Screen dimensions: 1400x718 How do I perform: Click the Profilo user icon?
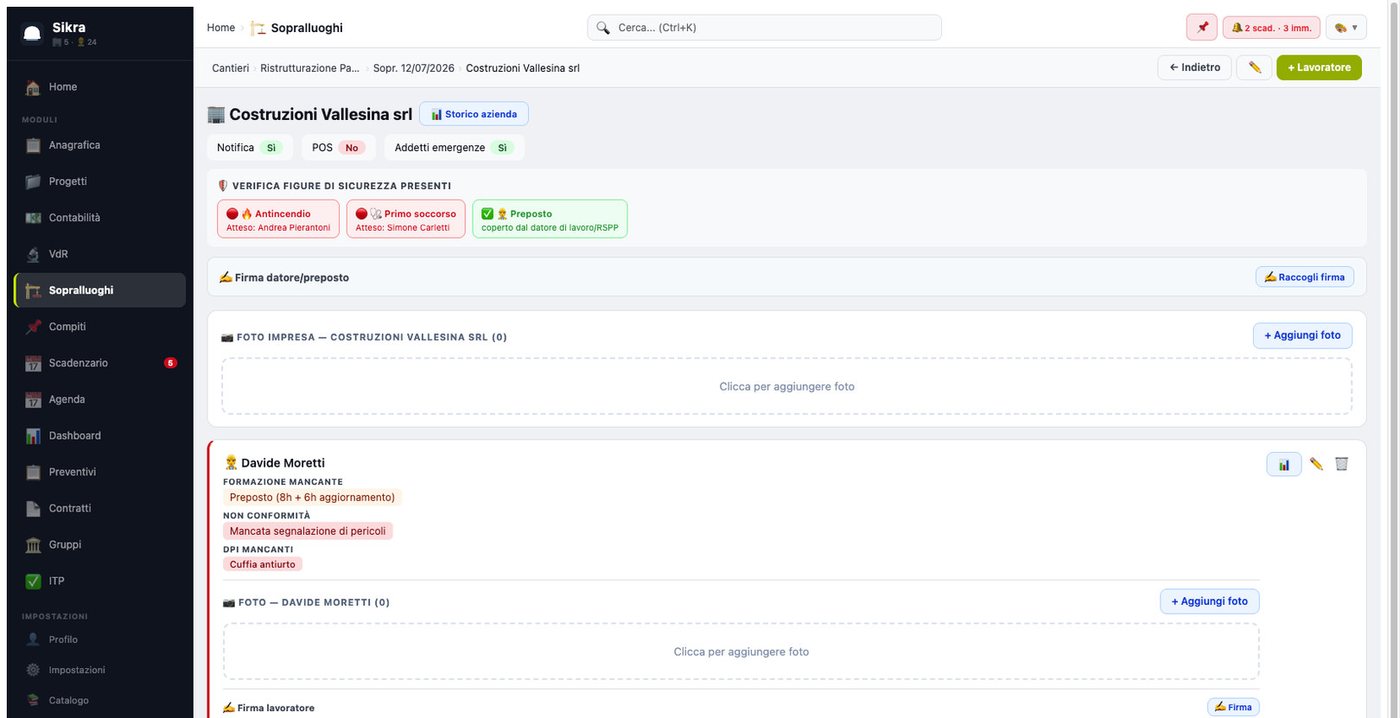point(33,639)
